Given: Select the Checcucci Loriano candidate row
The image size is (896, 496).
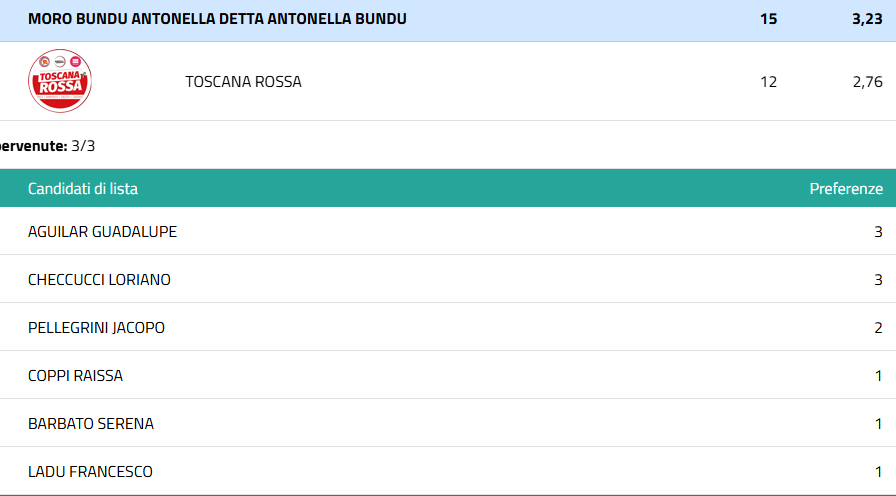Looking at the screenshot, I should (99, 280).
